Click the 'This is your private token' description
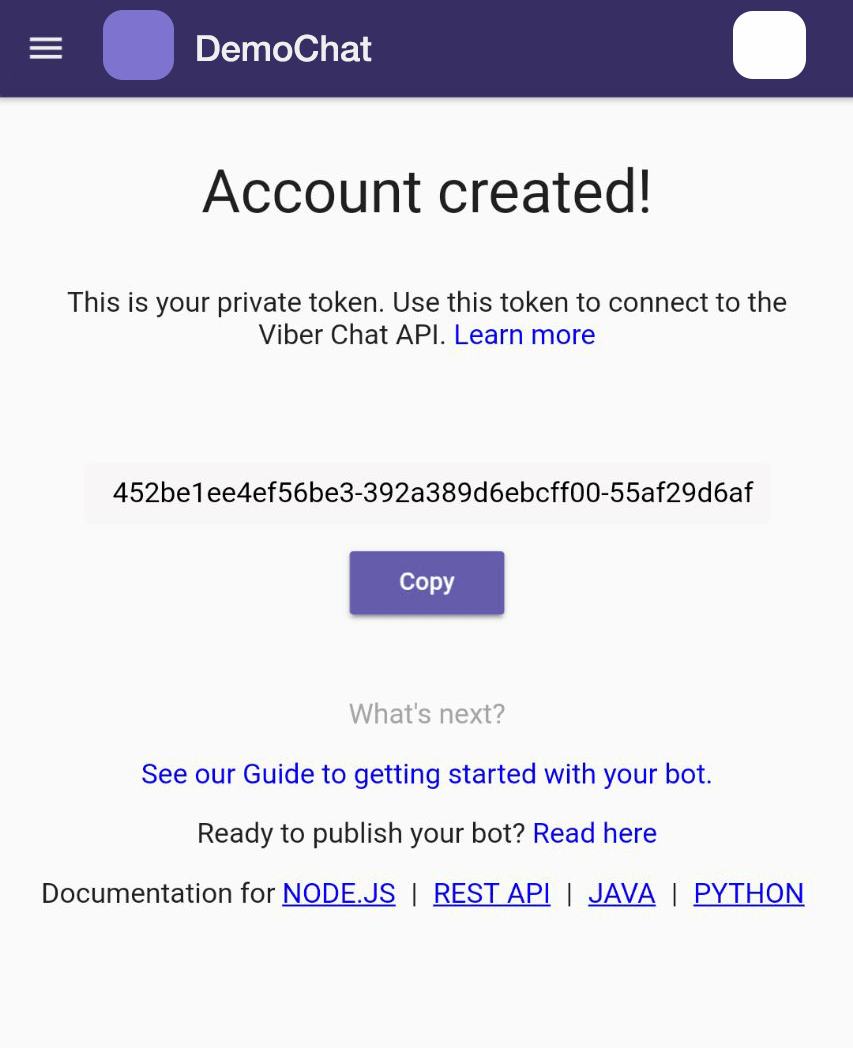This screenshot has width=853, height=1048. coord(426,318)
